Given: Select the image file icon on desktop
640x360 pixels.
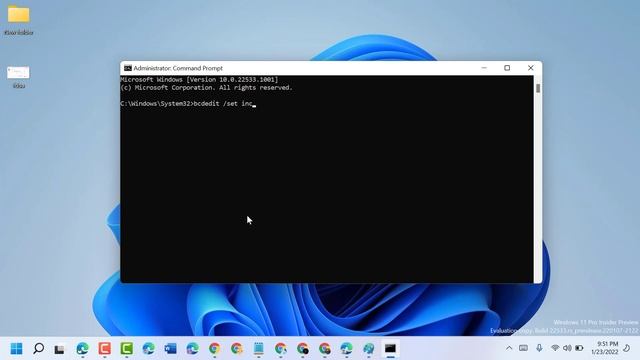Looking at the screenshot, I should coord(18,73).
